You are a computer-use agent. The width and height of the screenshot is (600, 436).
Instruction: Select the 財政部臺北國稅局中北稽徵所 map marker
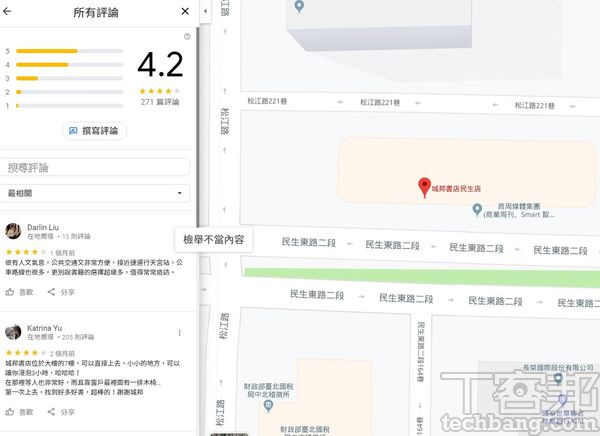click(268, 406)
